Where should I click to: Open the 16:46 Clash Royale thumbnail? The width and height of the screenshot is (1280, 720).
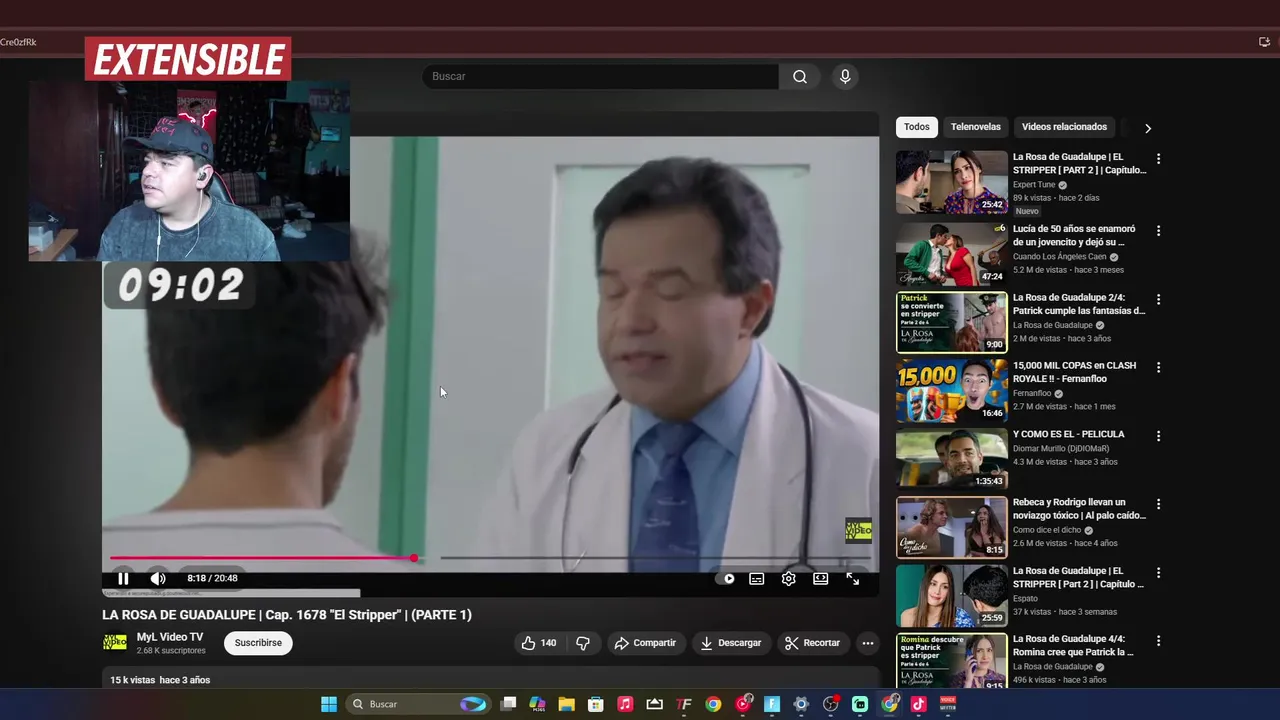click(952, 390)
